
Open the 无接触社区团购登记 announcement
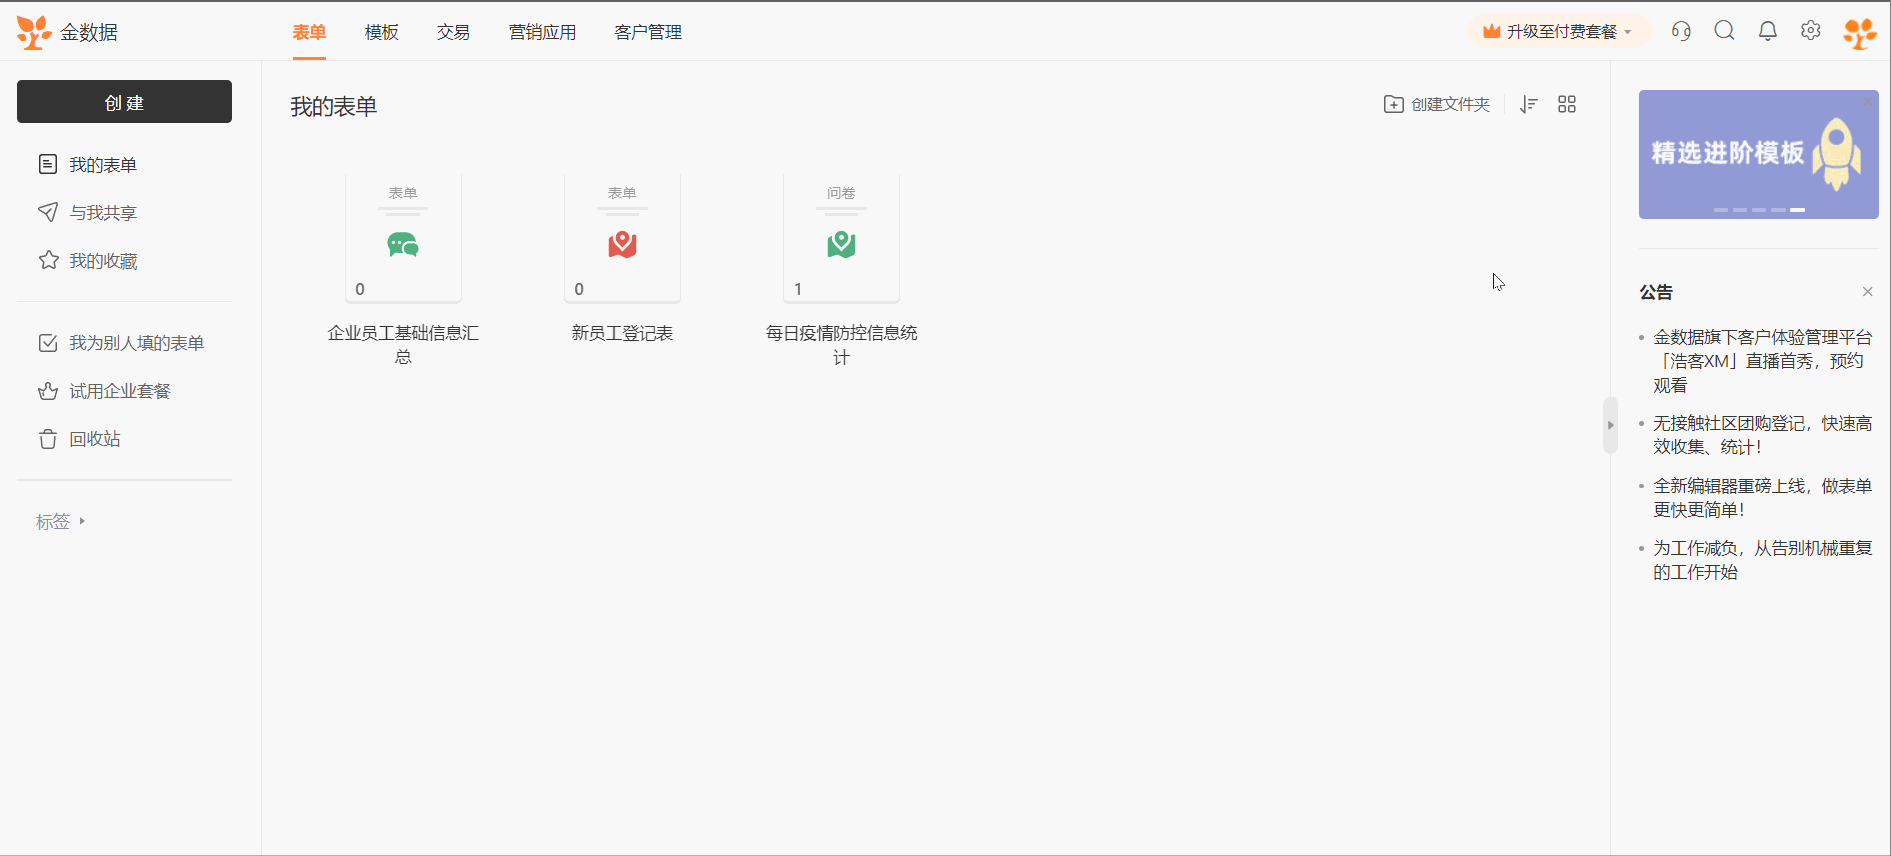[1761, 435]
